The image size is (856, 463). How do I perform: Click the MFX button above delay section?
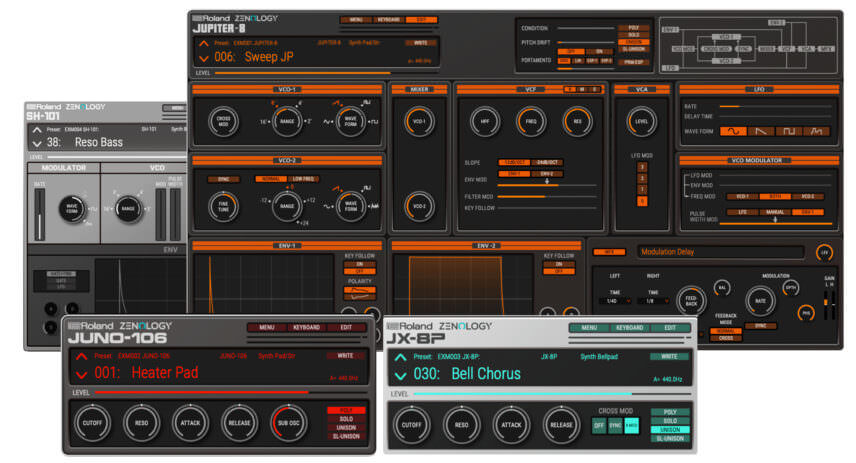coord(609,252)
